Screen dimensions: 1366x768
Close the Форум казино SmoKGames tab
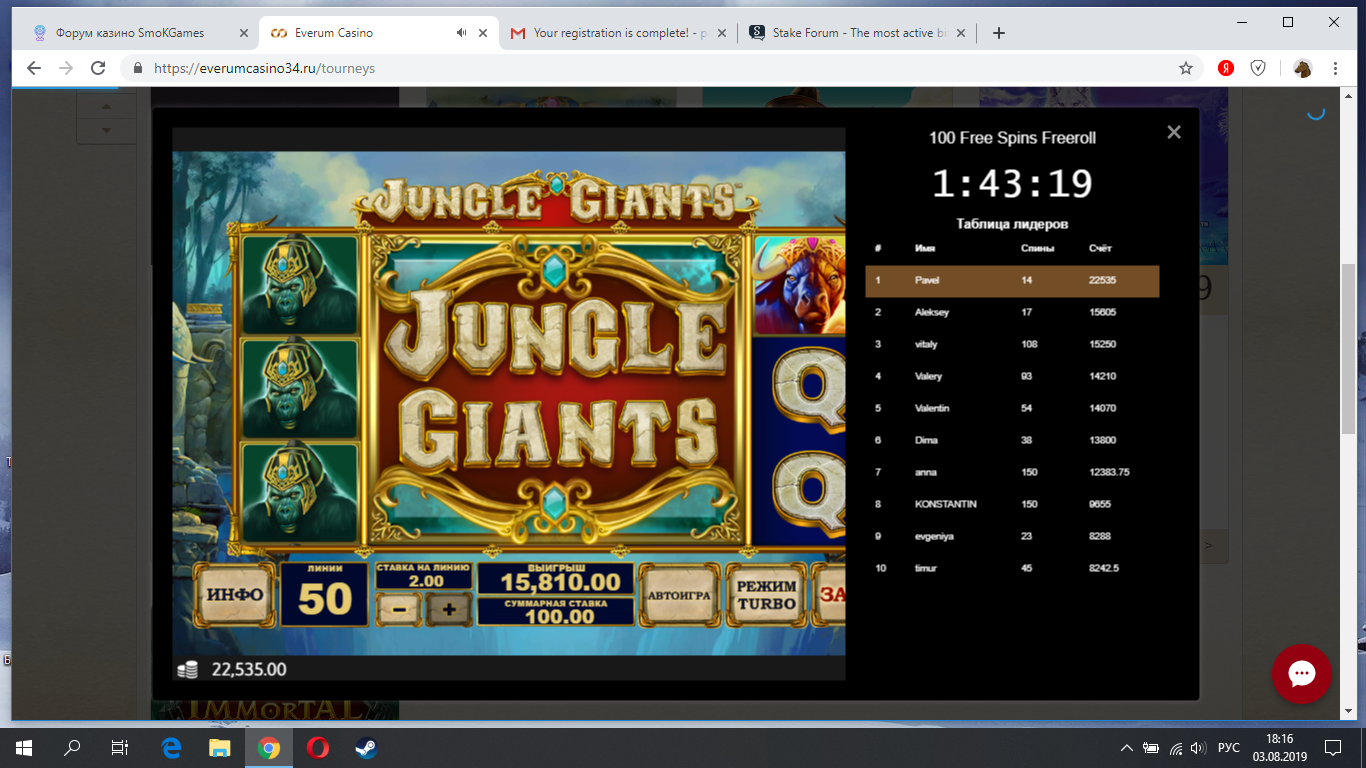(244, 33)
